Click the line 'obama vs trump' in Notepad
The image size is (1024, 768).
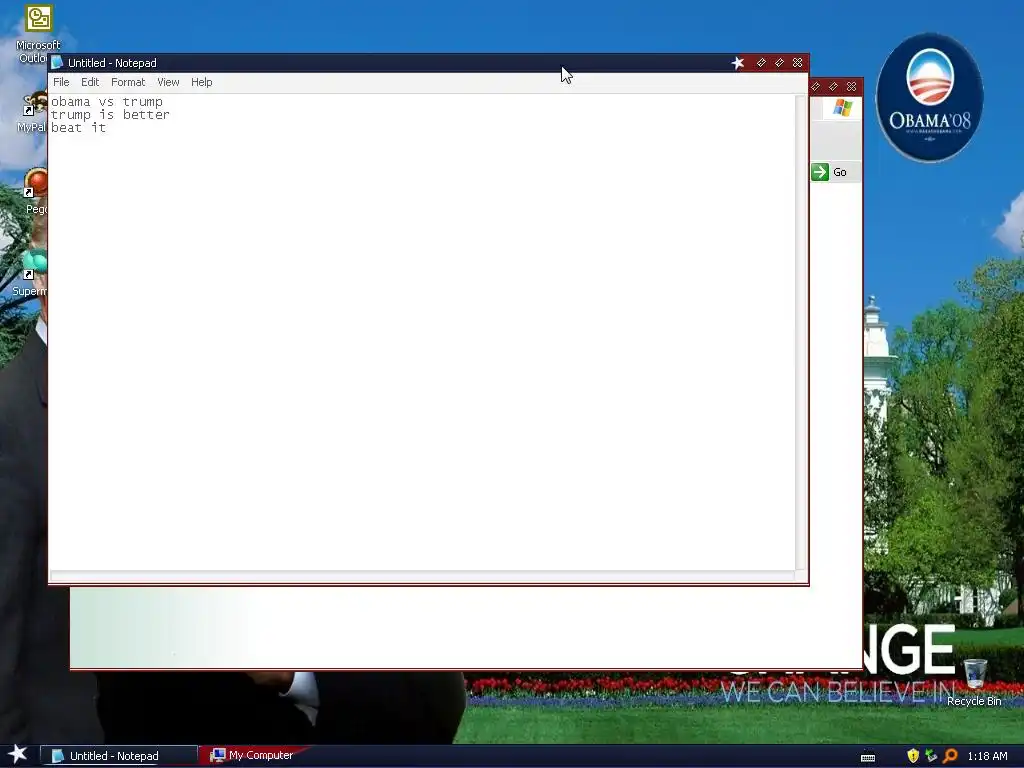107,102
